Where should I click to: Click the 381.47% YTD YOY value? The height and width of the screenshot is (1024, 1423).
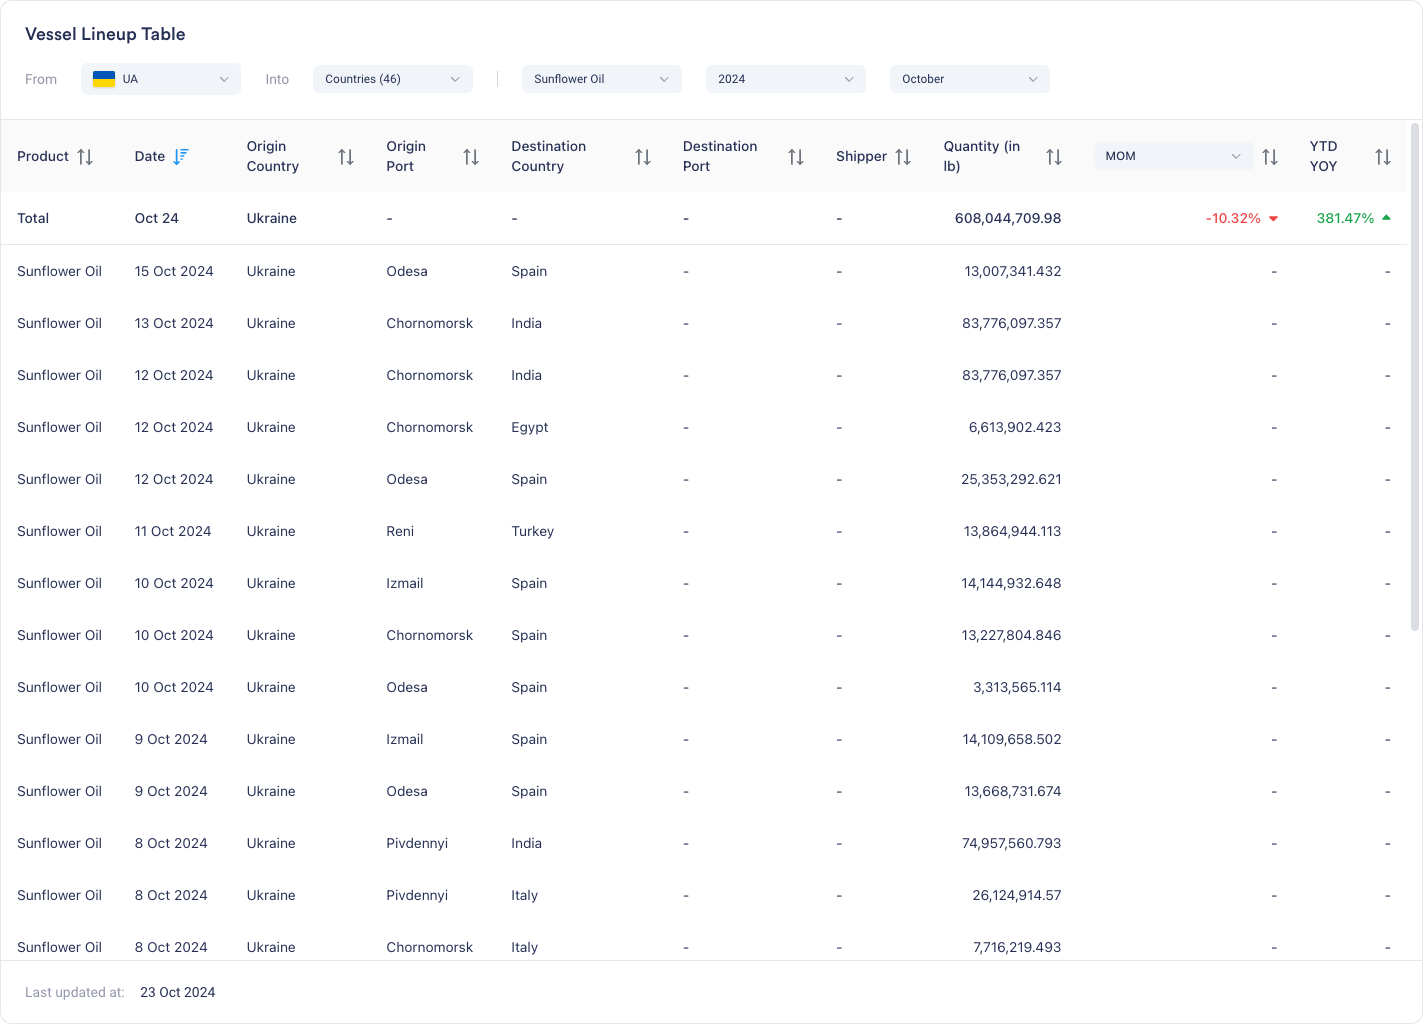click(1345, 218)
